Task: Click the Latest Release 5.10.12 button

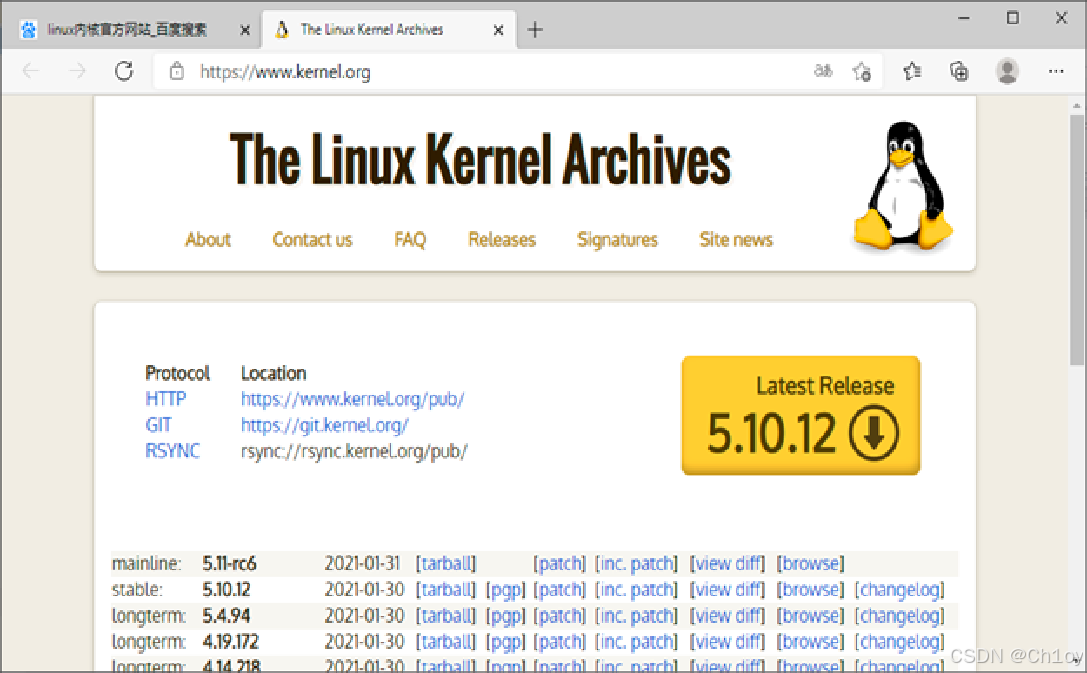Action: coord(801,416)
